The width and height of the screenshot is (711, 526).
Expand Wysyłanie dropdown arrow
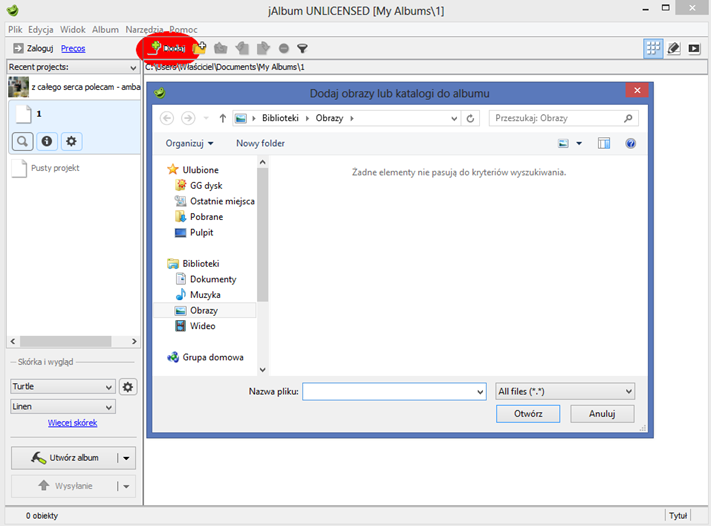click(x=126, y=486)
